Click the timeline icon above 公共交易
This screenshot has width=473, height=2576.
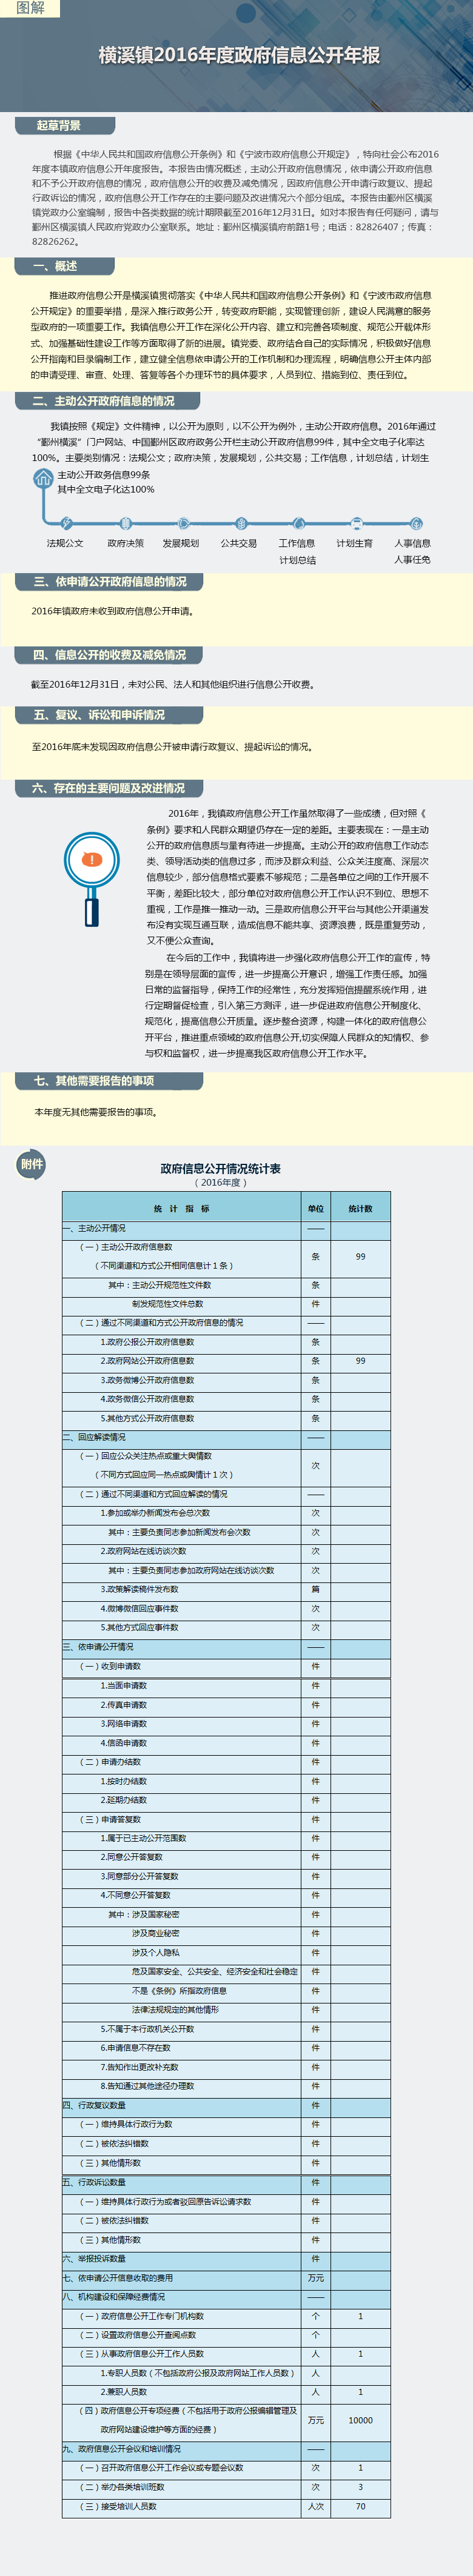(x=241, y=523)
